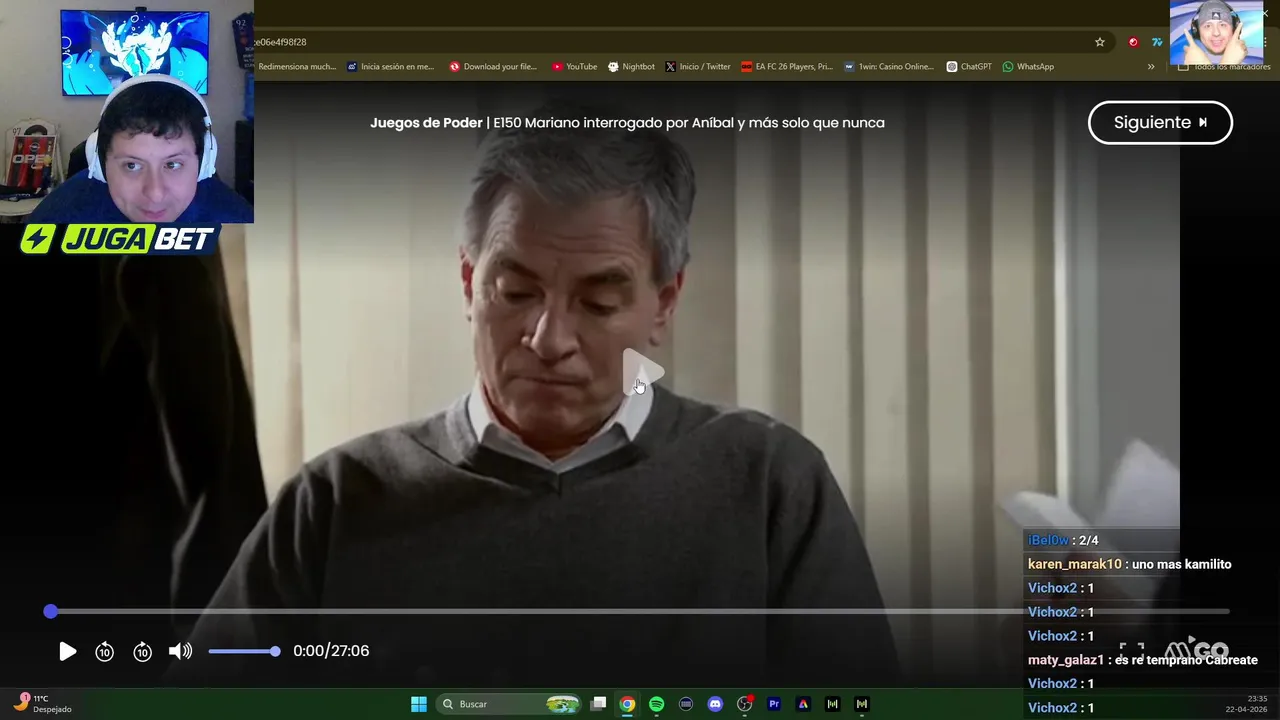Image resolution: width=1280 pixels, height=720 pixels.
Task: Skip forward 10 seconds
Action: click(x=142, y=651)
